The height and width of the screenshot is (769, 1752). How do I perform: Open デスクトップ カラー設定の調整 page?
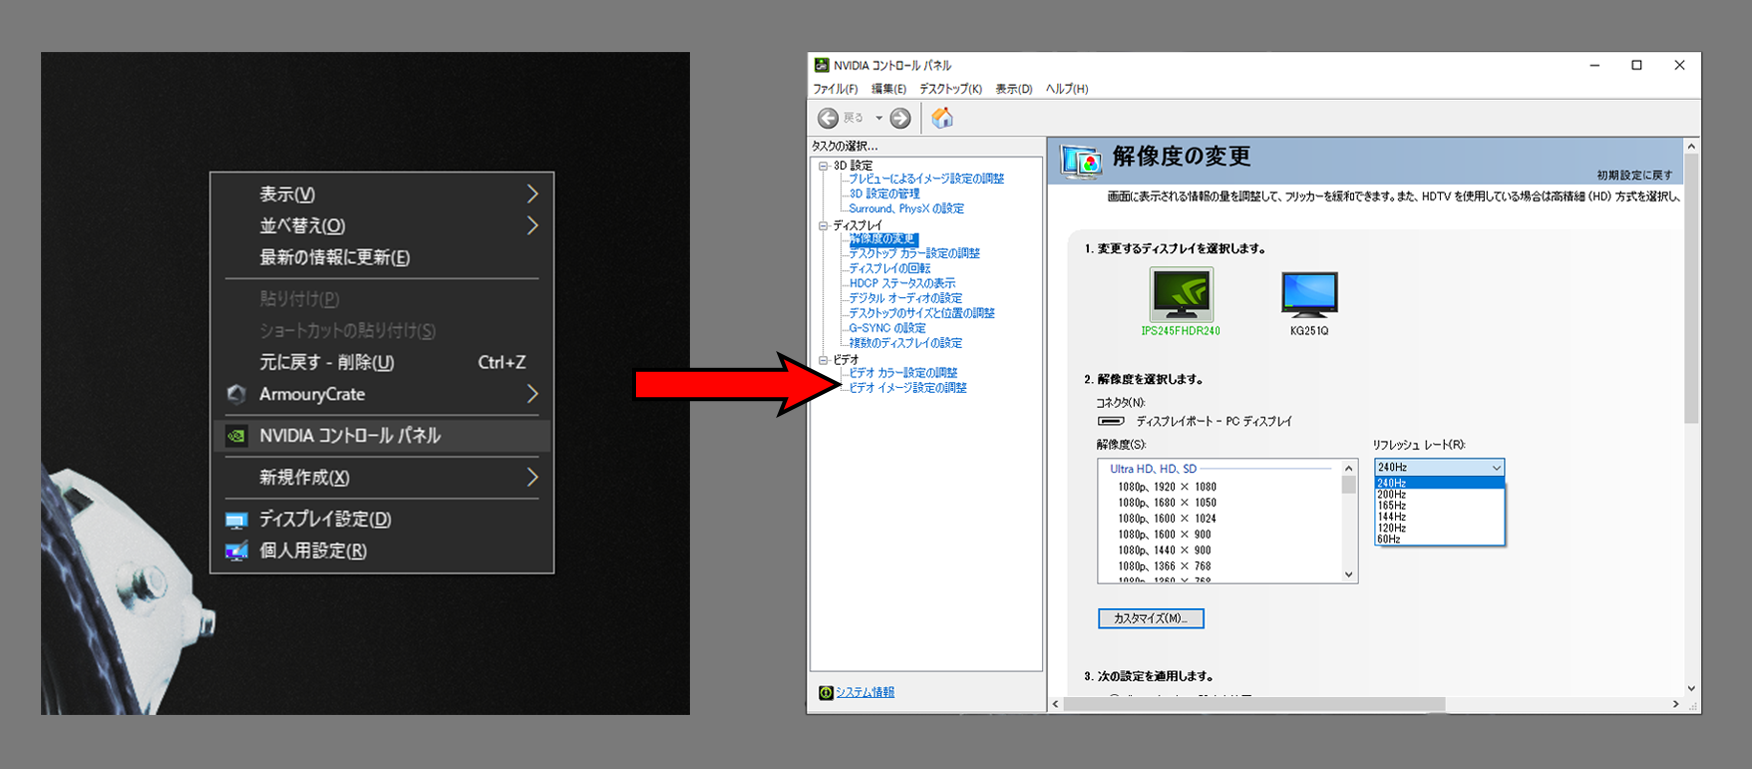[914, 254]
